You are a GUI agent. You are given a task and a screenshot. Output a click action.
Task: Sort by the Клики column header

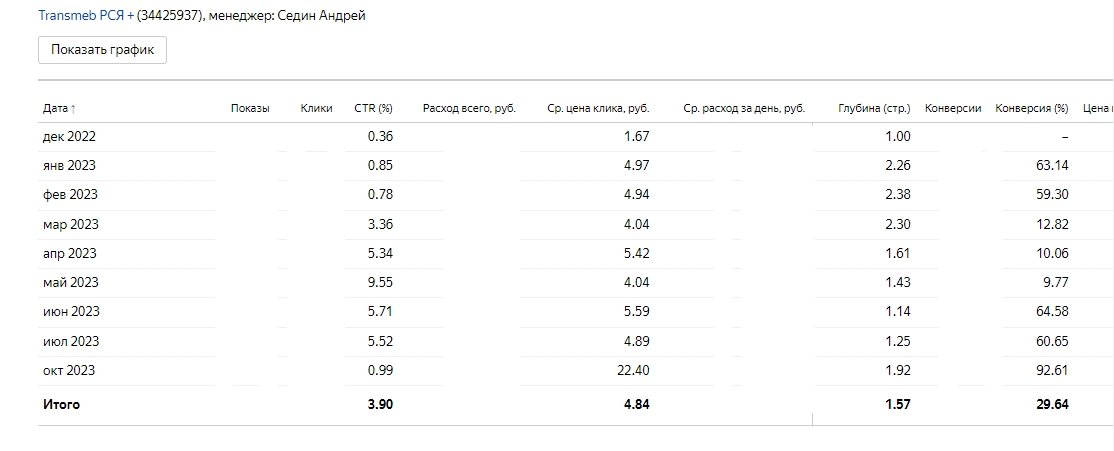click(316, 108)
